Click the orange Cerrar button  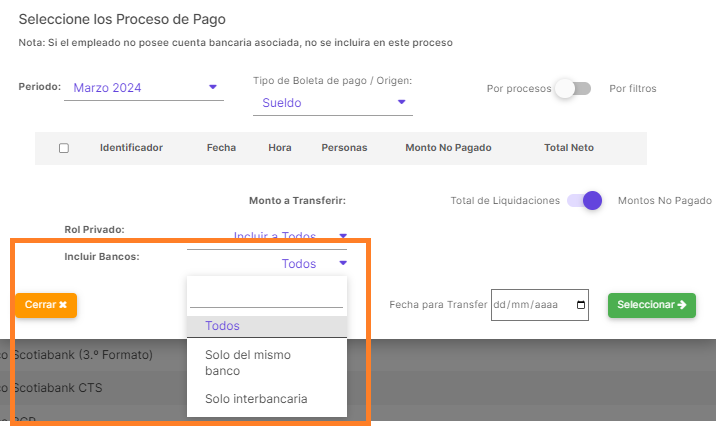45,305
